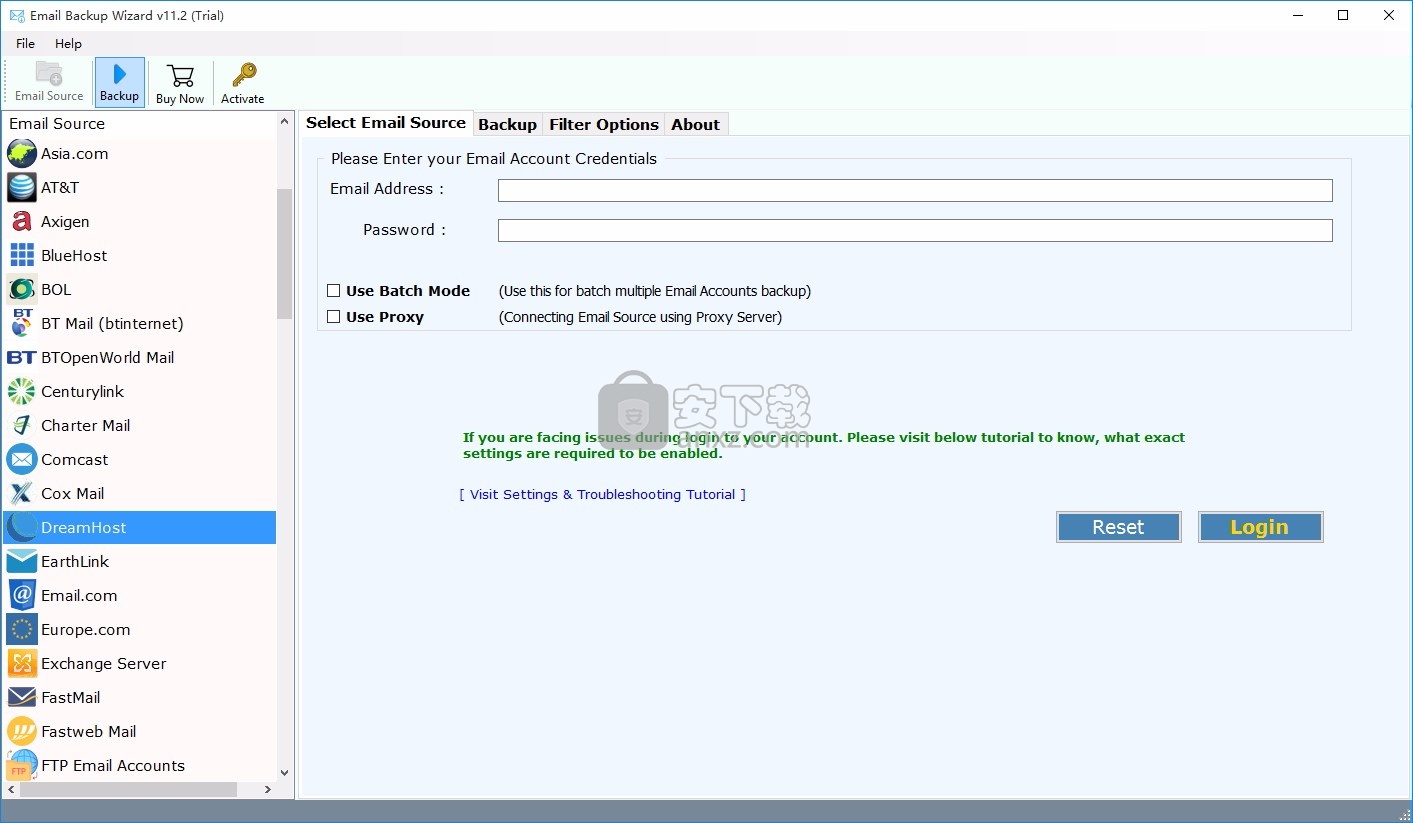Switch to the Backup tab
The image size is (1413, 823).
coord(507,125)
